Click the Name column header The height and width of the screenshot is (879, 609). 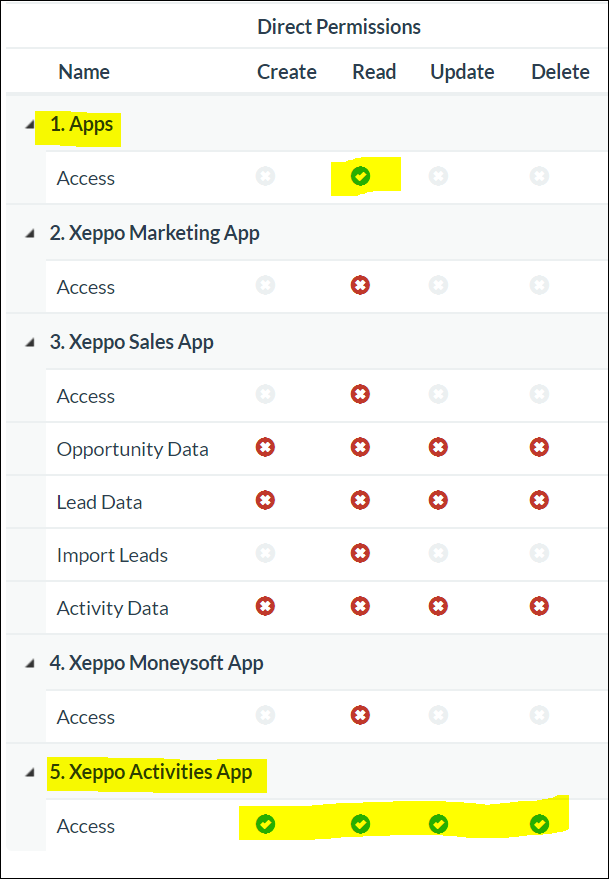click(x=84, y=72)
